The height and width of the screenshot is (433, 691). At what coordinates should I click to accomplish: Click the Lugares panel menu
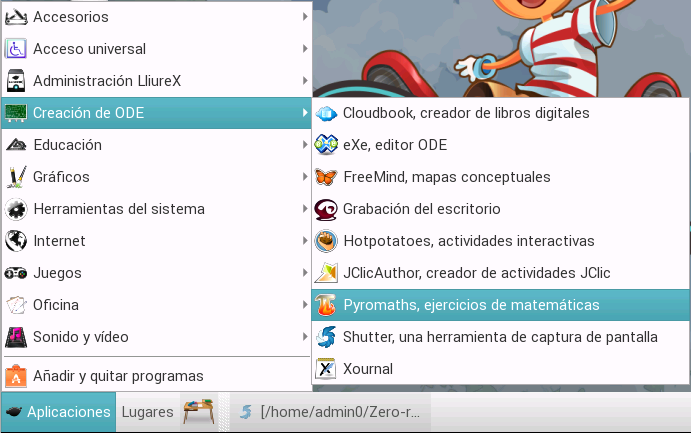pos(147,412)
